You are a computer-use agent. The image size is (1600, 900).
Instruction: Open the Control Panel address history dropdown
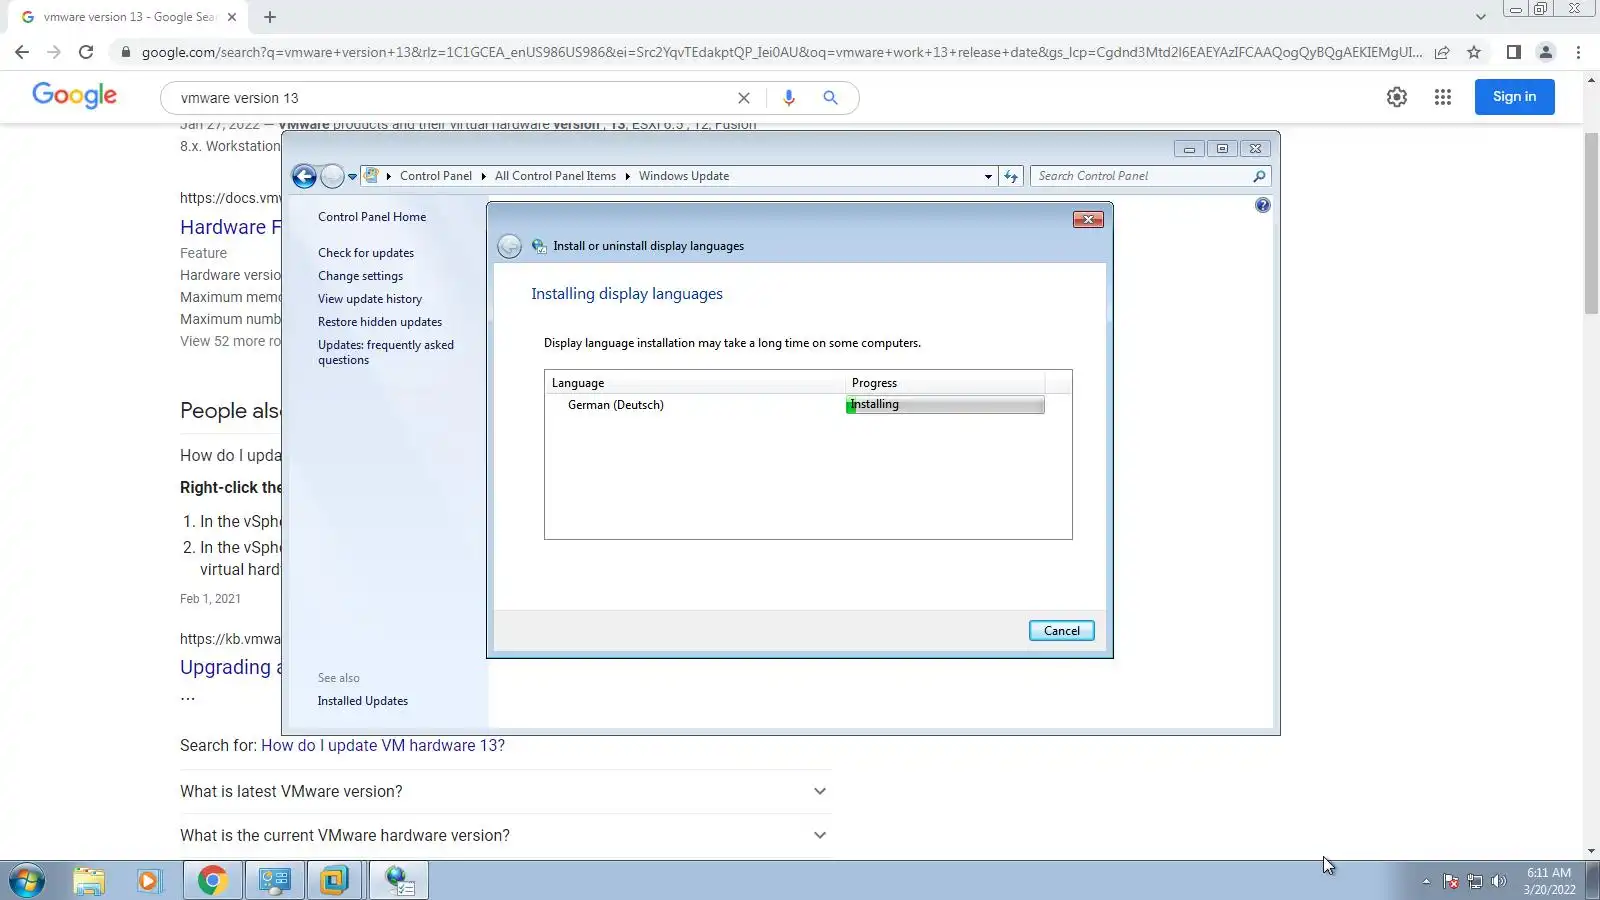pos(988,177)
